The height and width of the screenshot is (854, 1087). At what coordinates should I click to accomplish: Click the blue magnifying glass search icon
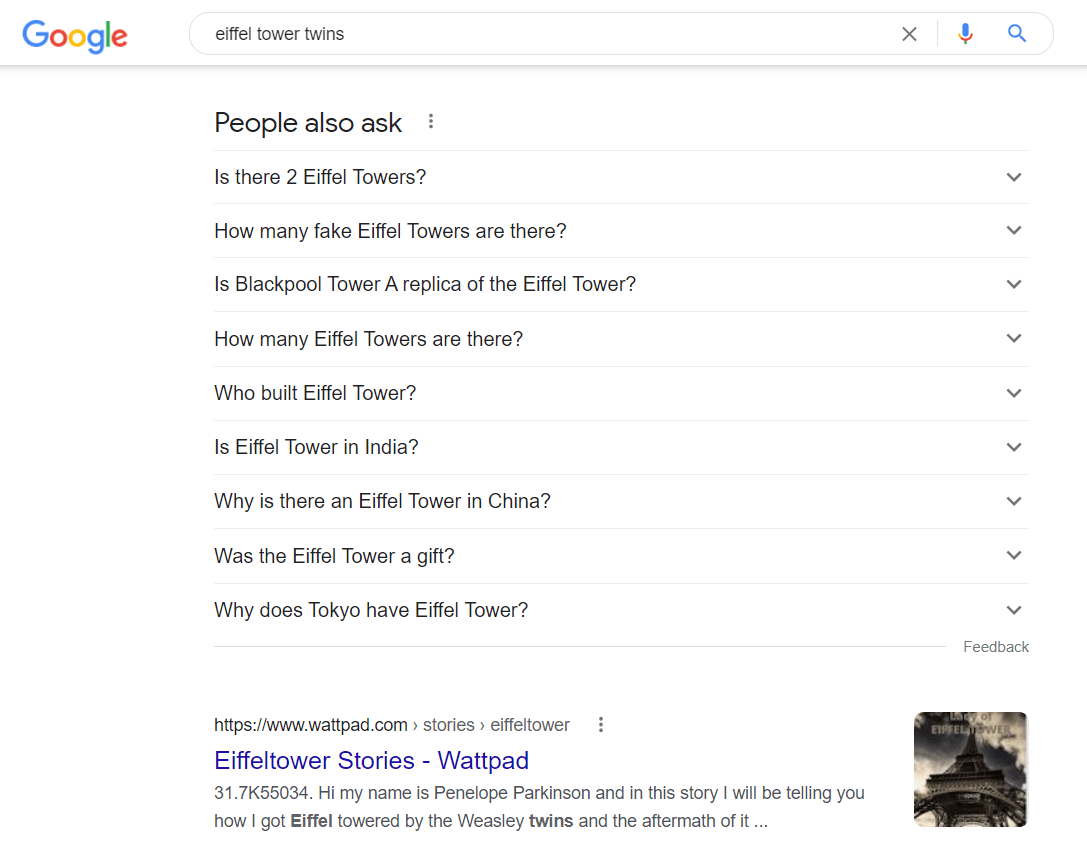(x=1016, y=33)
